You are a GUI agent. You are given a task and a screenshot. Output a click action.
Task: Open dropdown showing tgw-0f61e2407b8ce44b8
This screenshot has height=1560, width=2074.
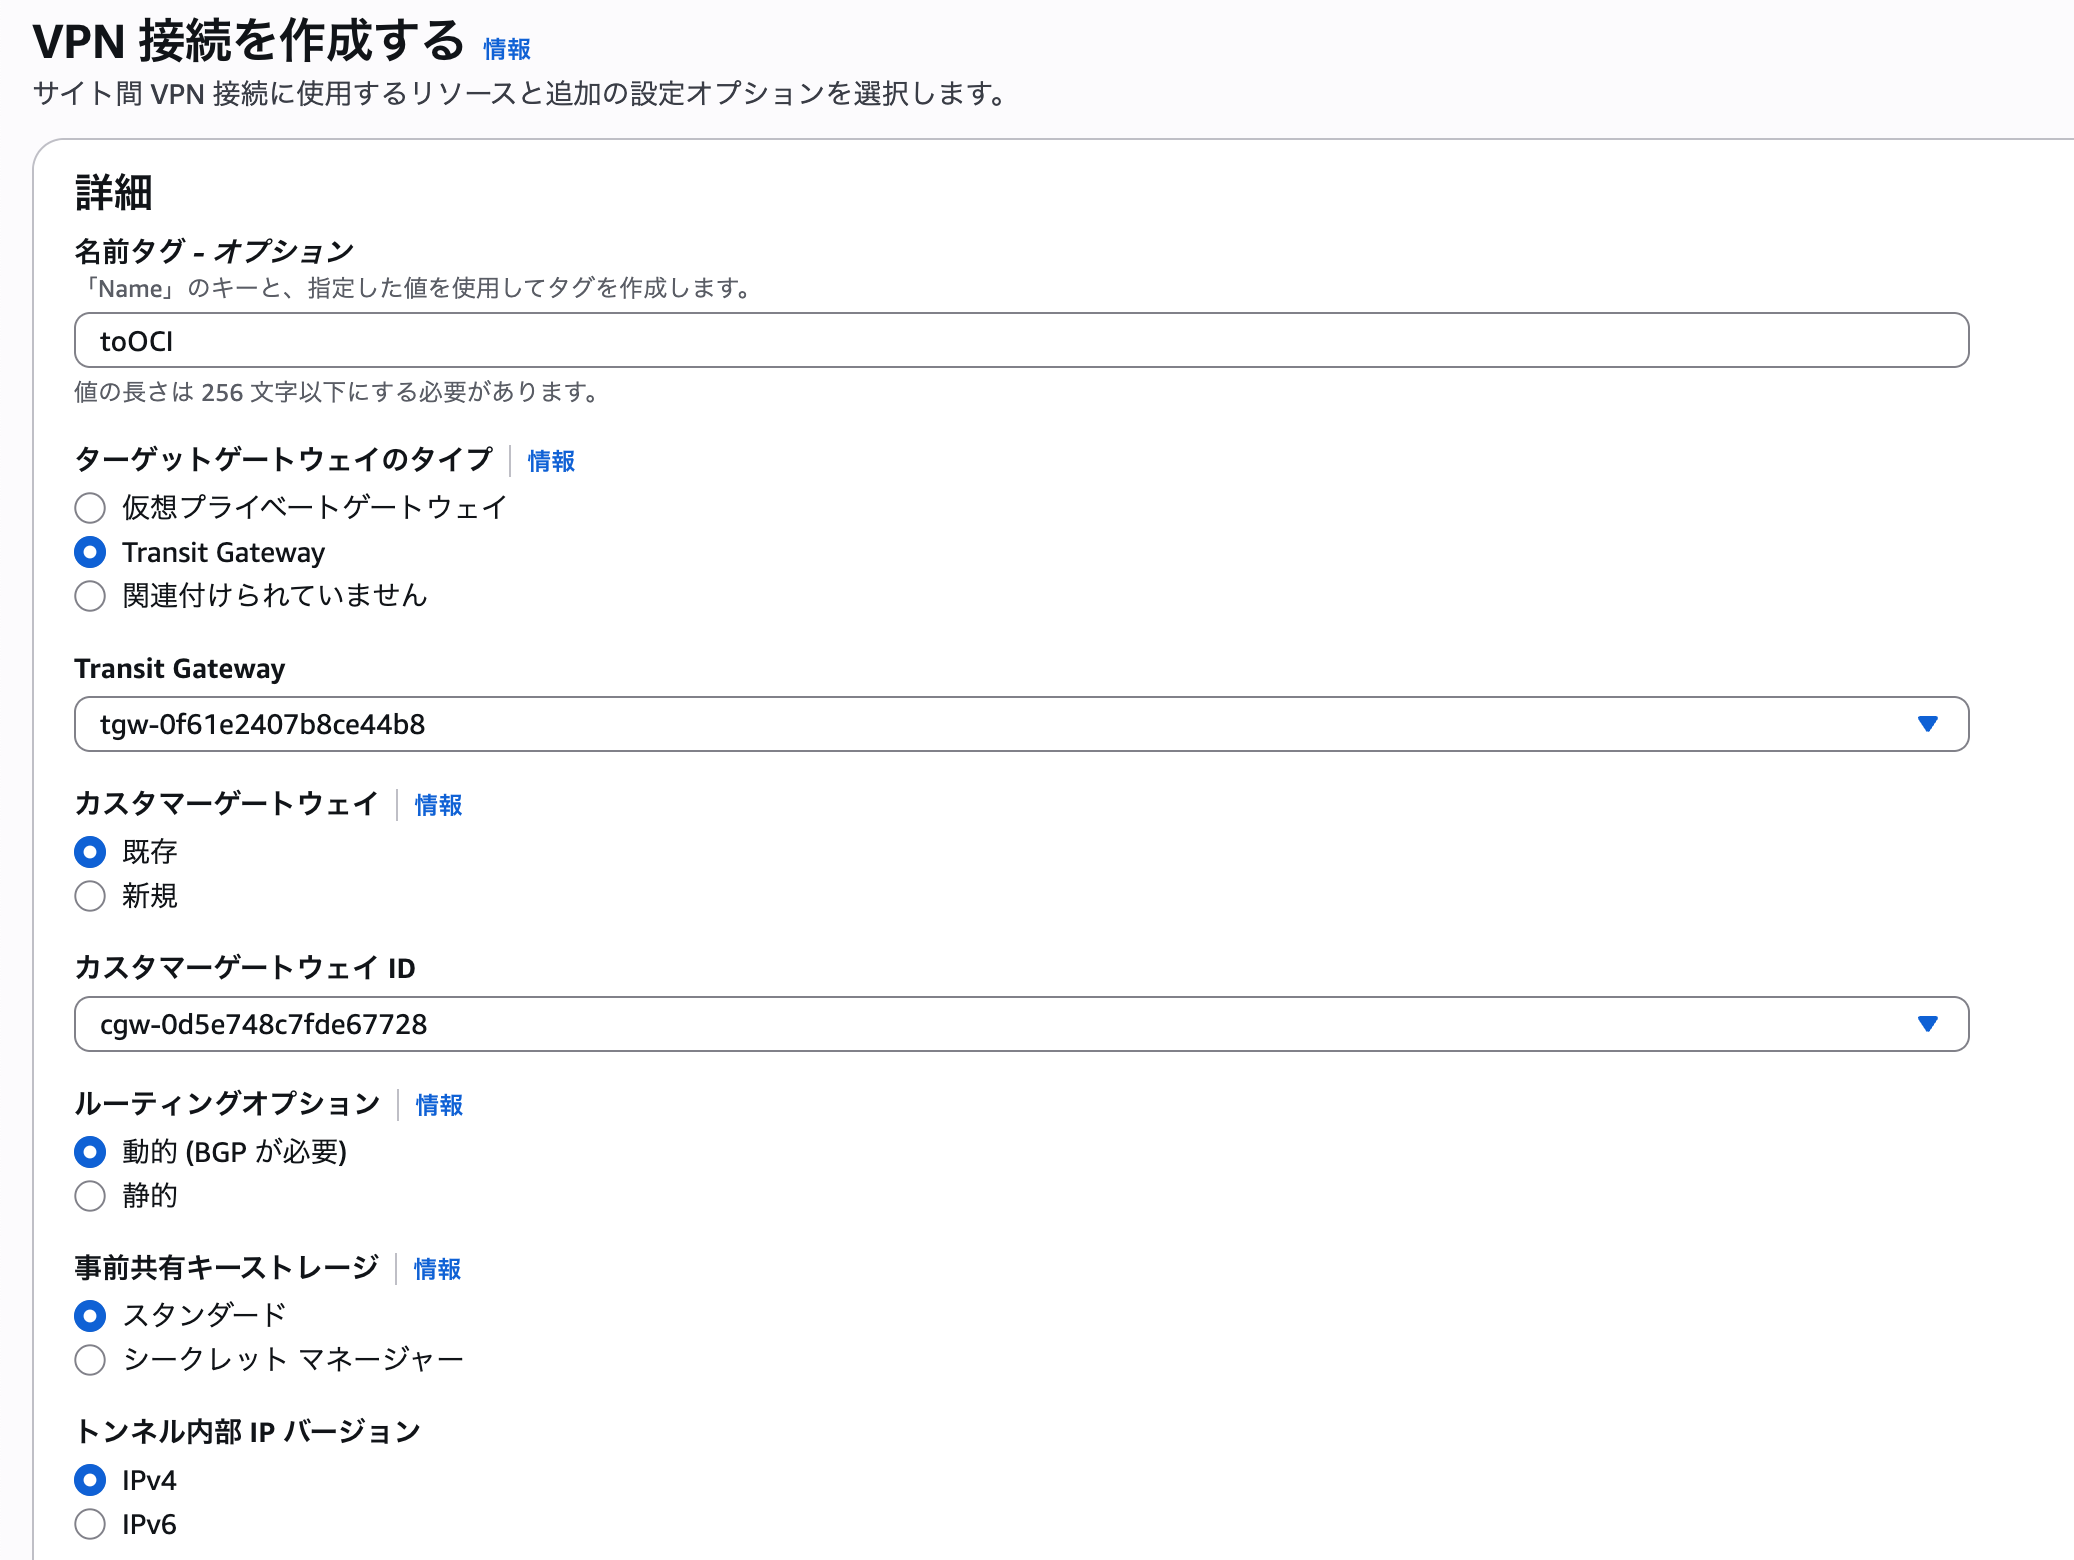tap(1928, 724)
